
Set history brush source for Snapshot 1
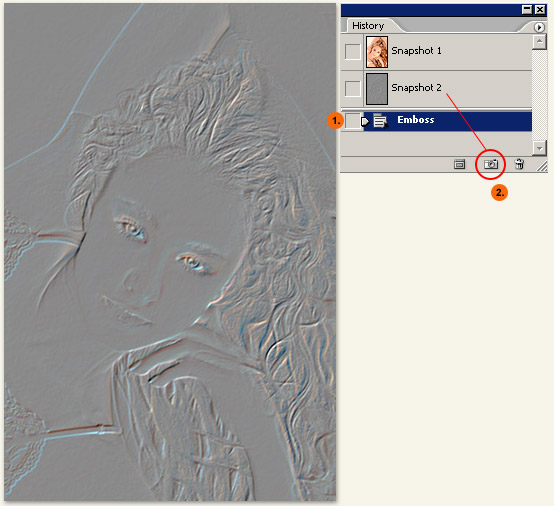352,52
